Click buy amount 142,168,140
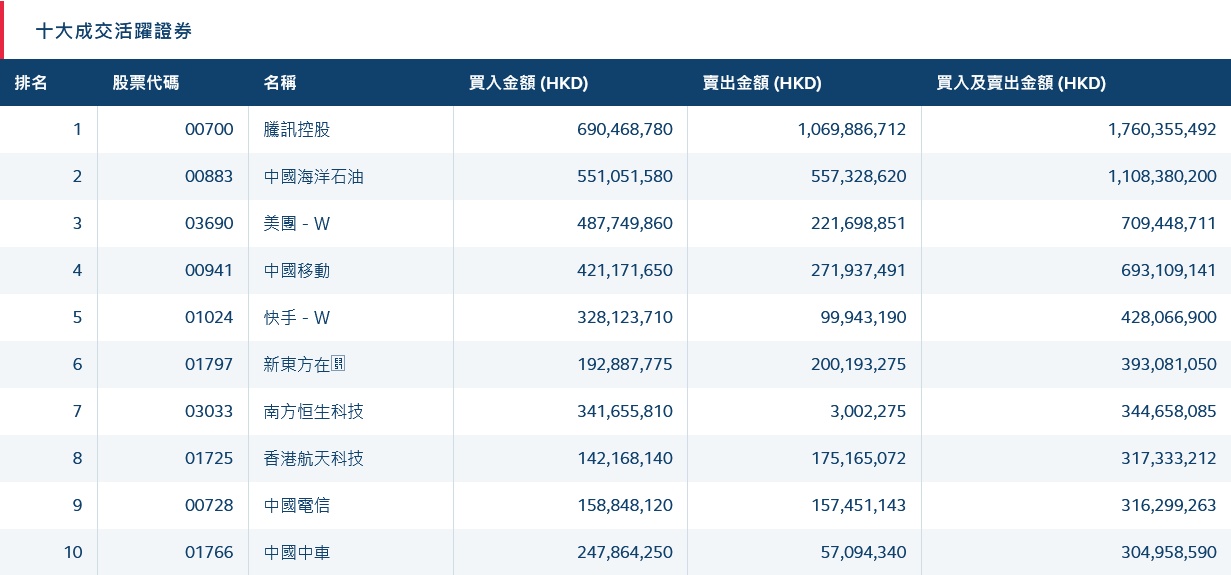 point(625,458)
